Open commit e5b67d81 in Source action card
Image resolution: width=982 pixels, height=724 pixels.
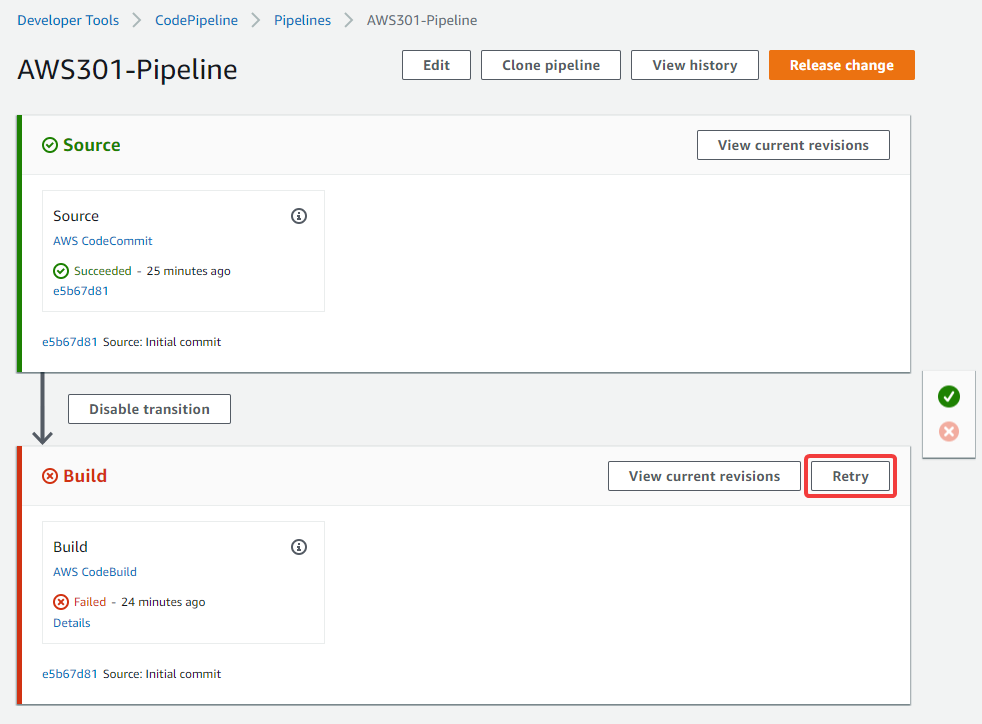pos(81,291)
